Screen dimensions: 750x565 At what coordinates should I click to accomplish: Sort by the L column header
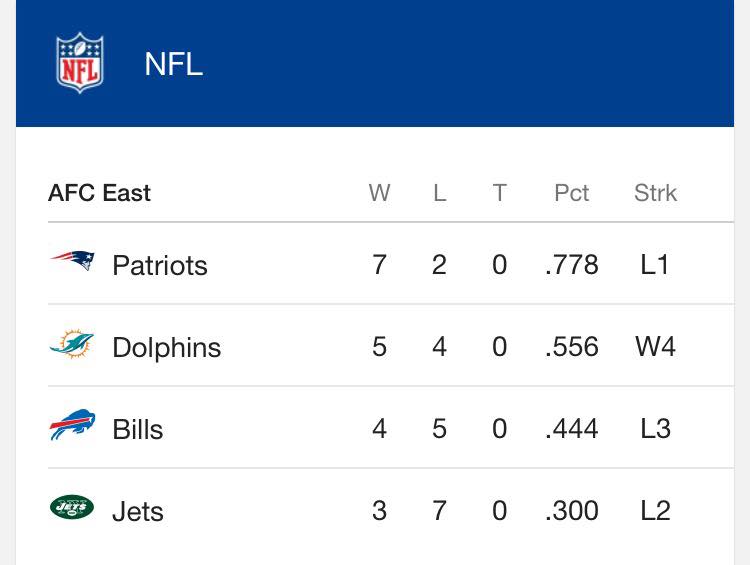440,193
